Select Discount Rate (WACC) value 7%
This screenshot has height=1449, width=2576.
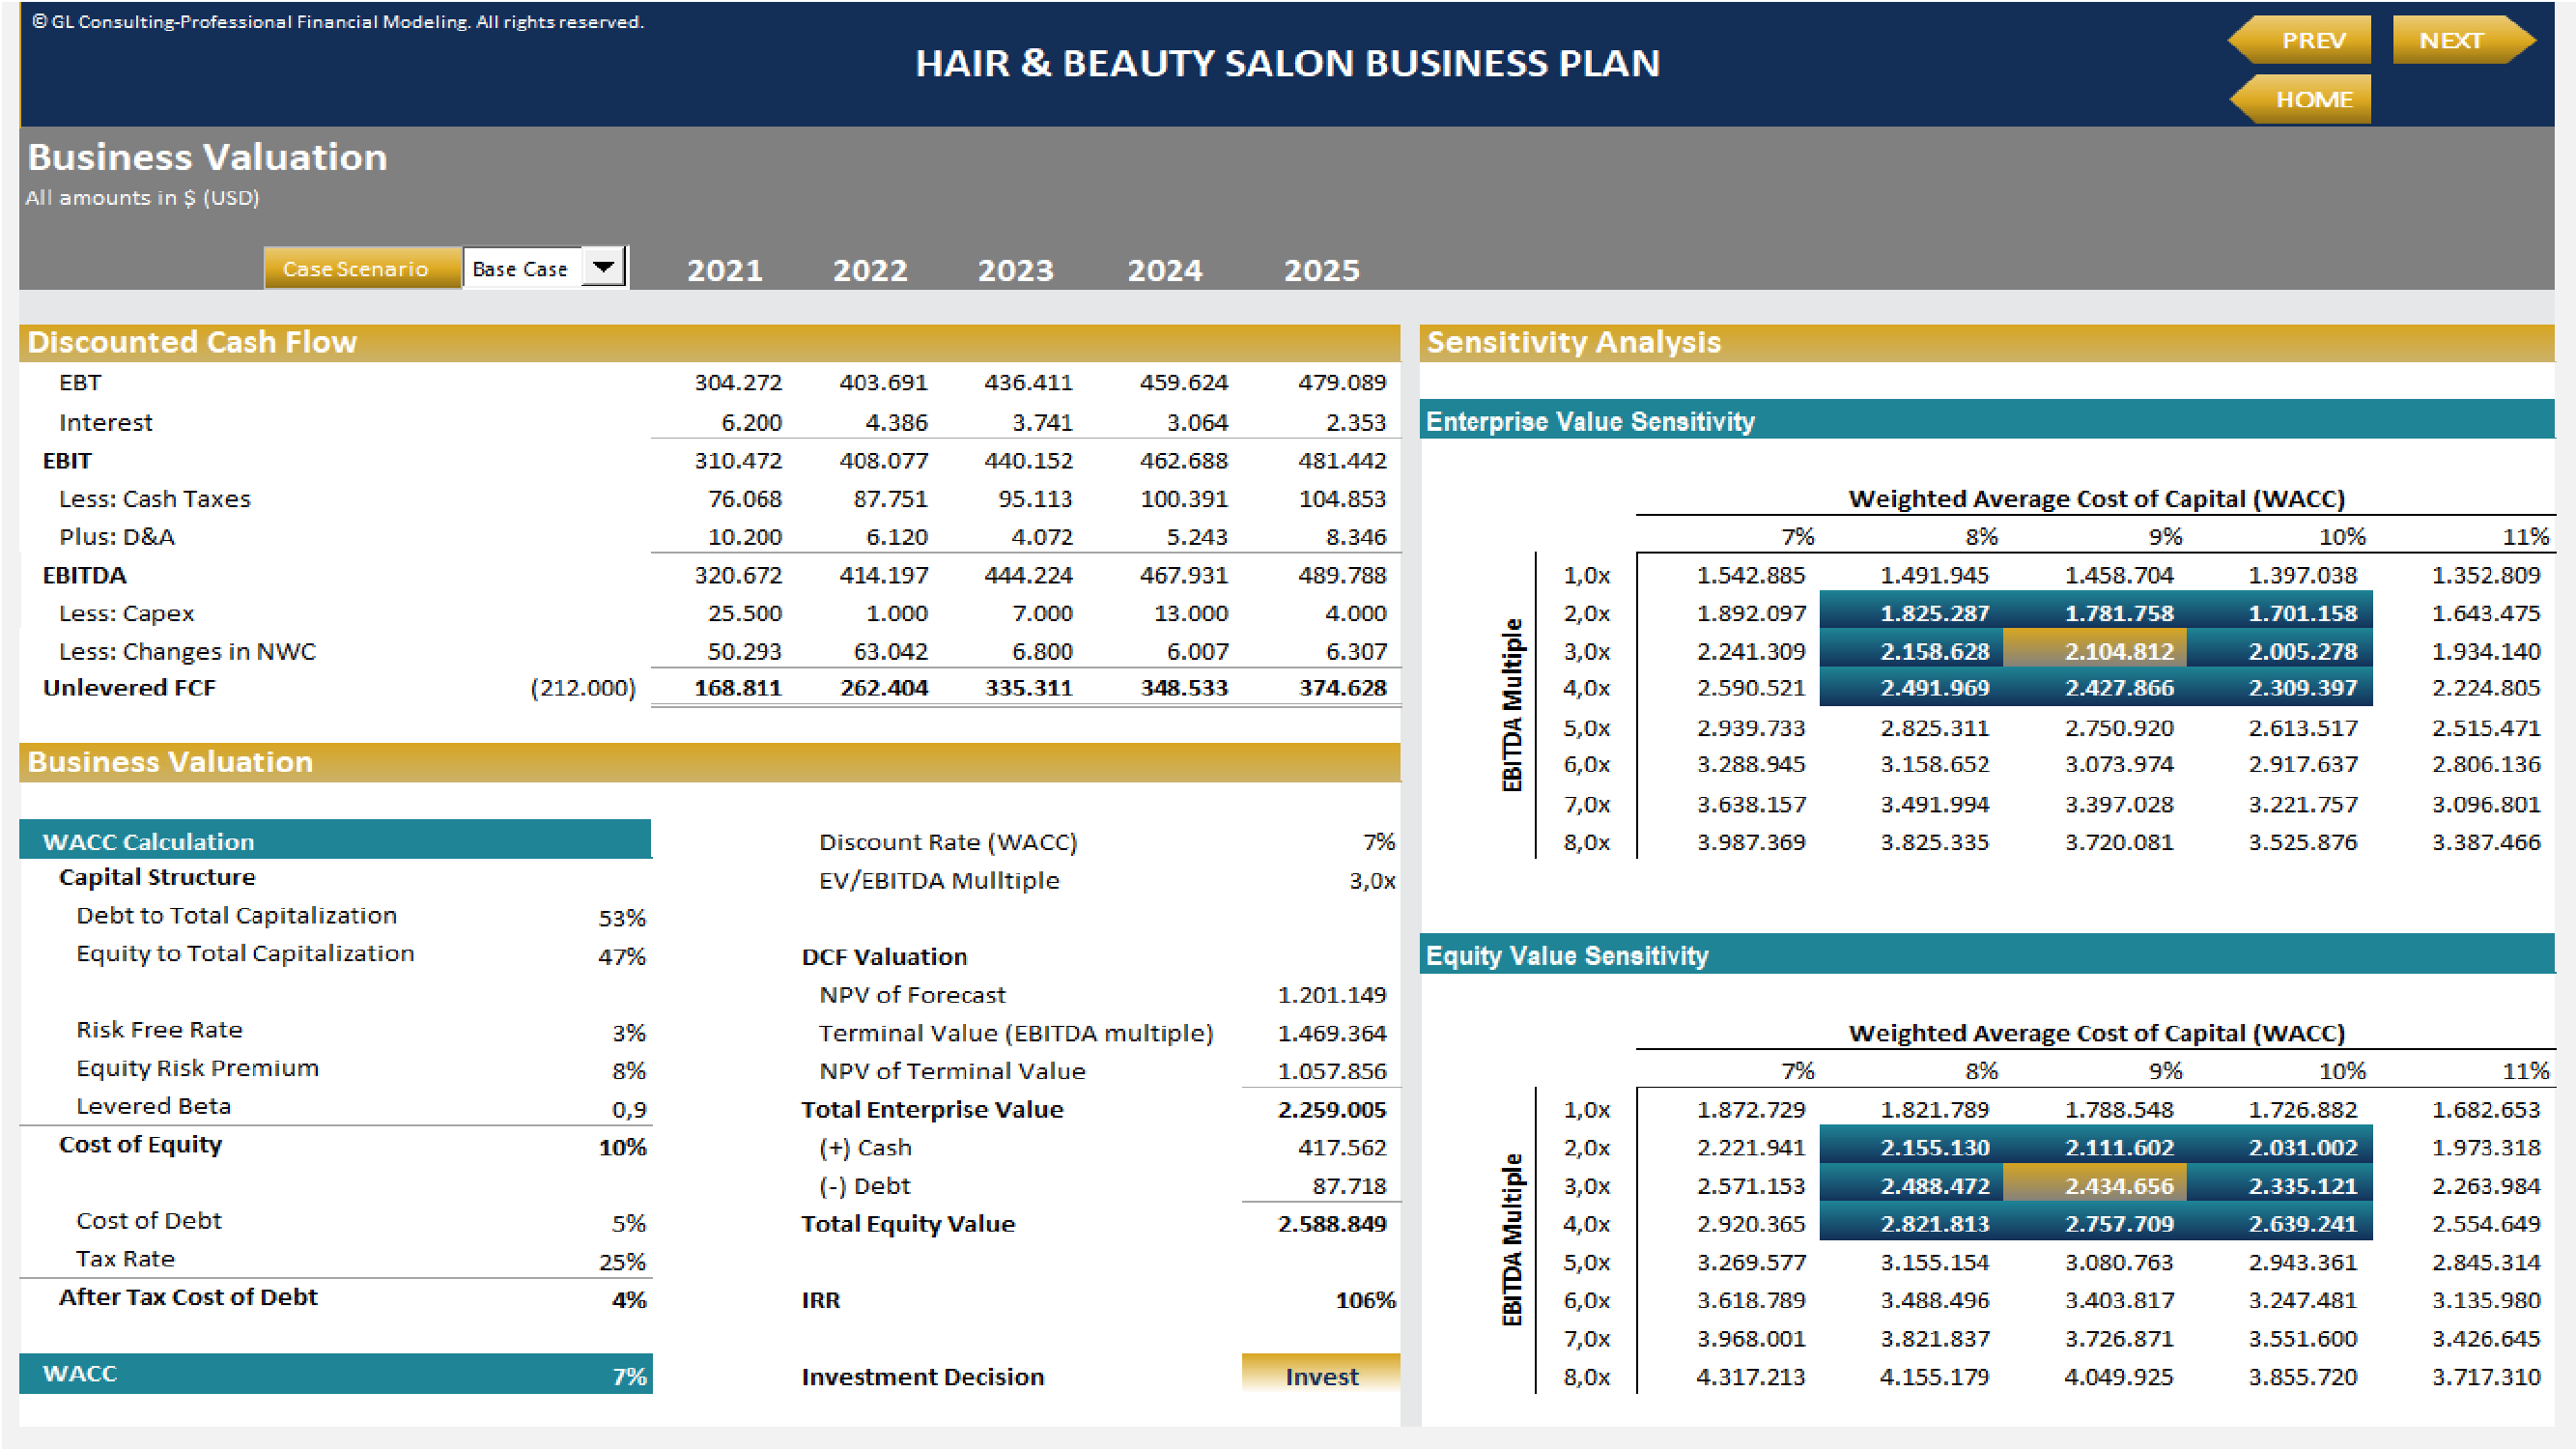(x=1378, y=842)
